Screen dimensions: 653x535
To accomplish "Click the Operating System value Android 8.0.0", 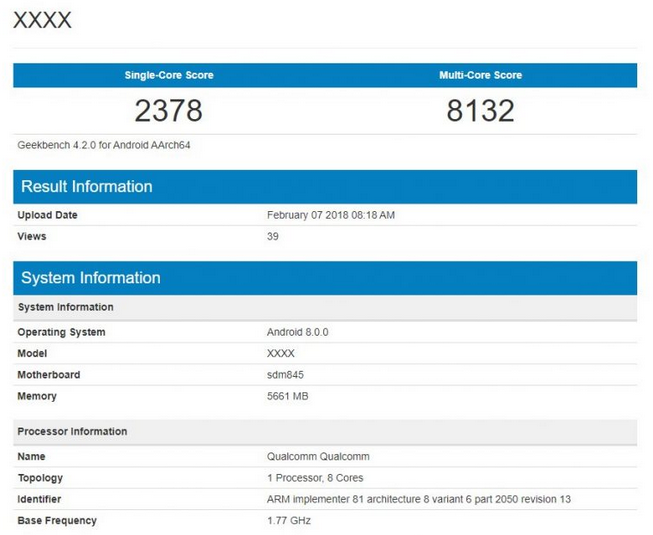I will (298, 332).
